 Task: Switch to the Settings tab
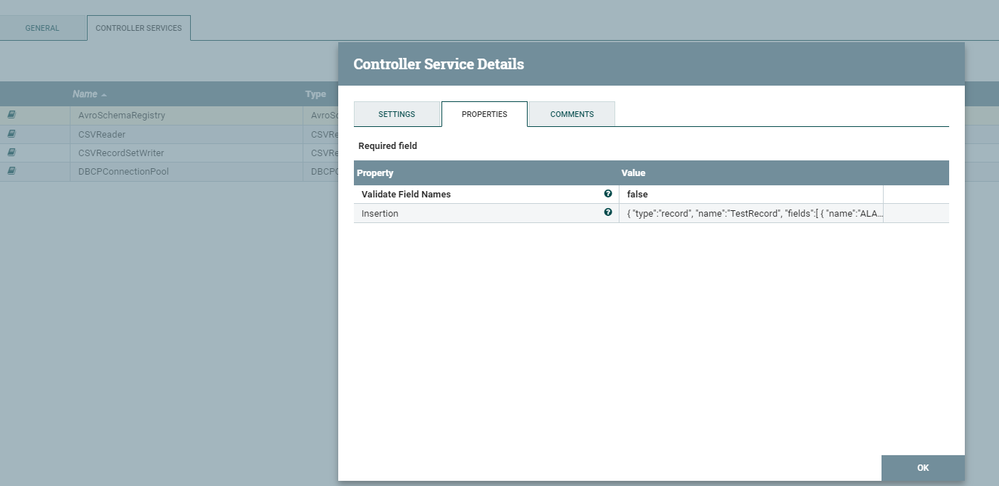tap(396, 114)
